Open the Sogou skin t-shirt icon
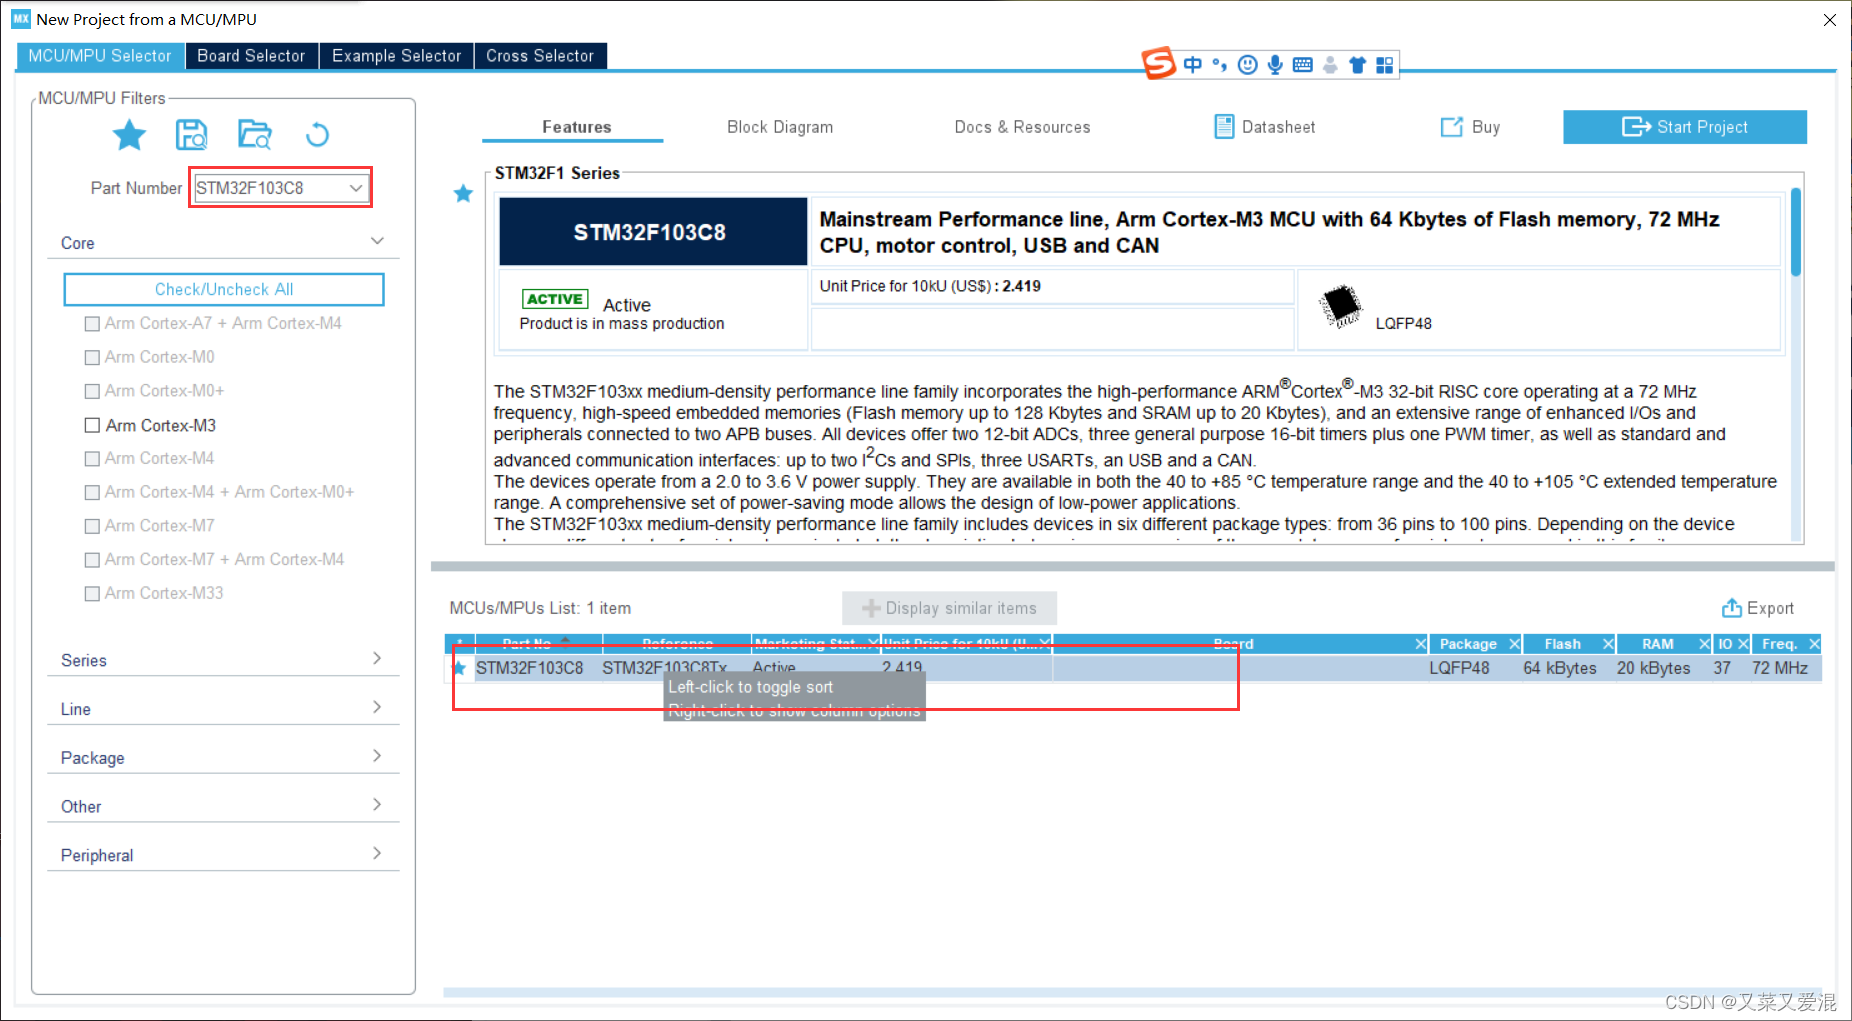1852x1021 pixels. click(1357, 65)
